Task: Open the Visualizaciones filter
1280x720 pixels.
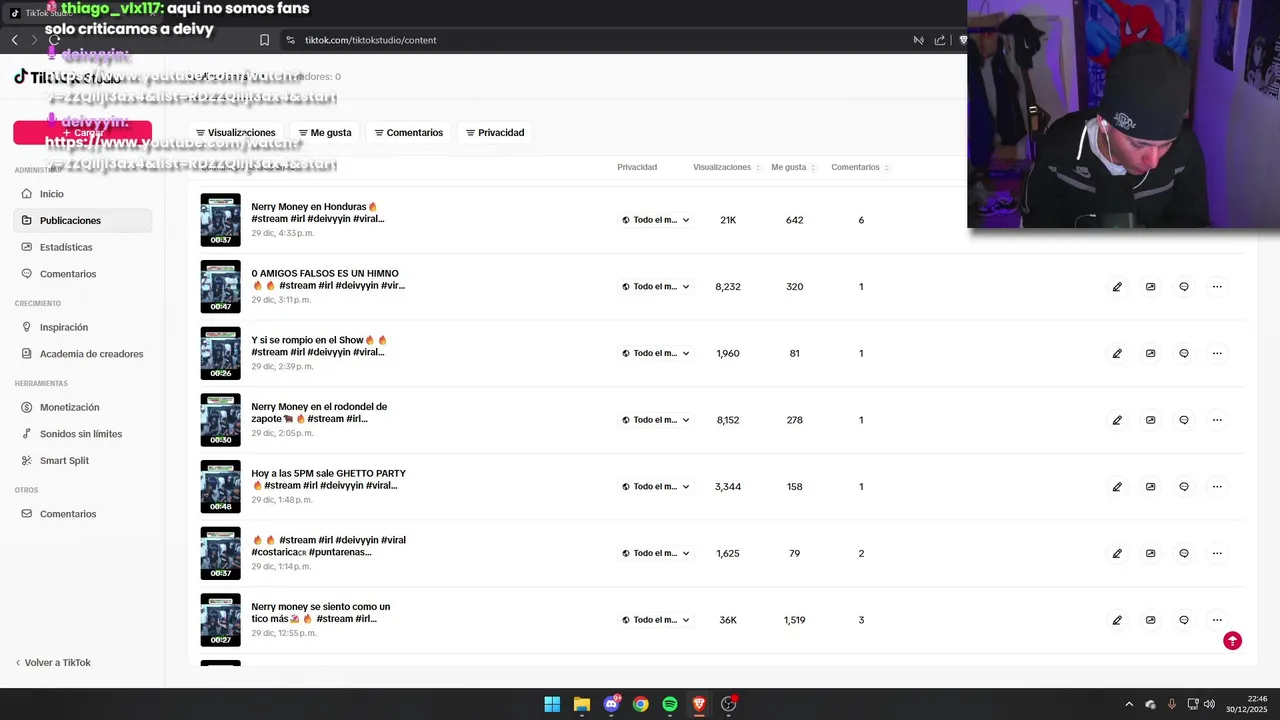Action: pyautogui.click(x=236, y=132)
